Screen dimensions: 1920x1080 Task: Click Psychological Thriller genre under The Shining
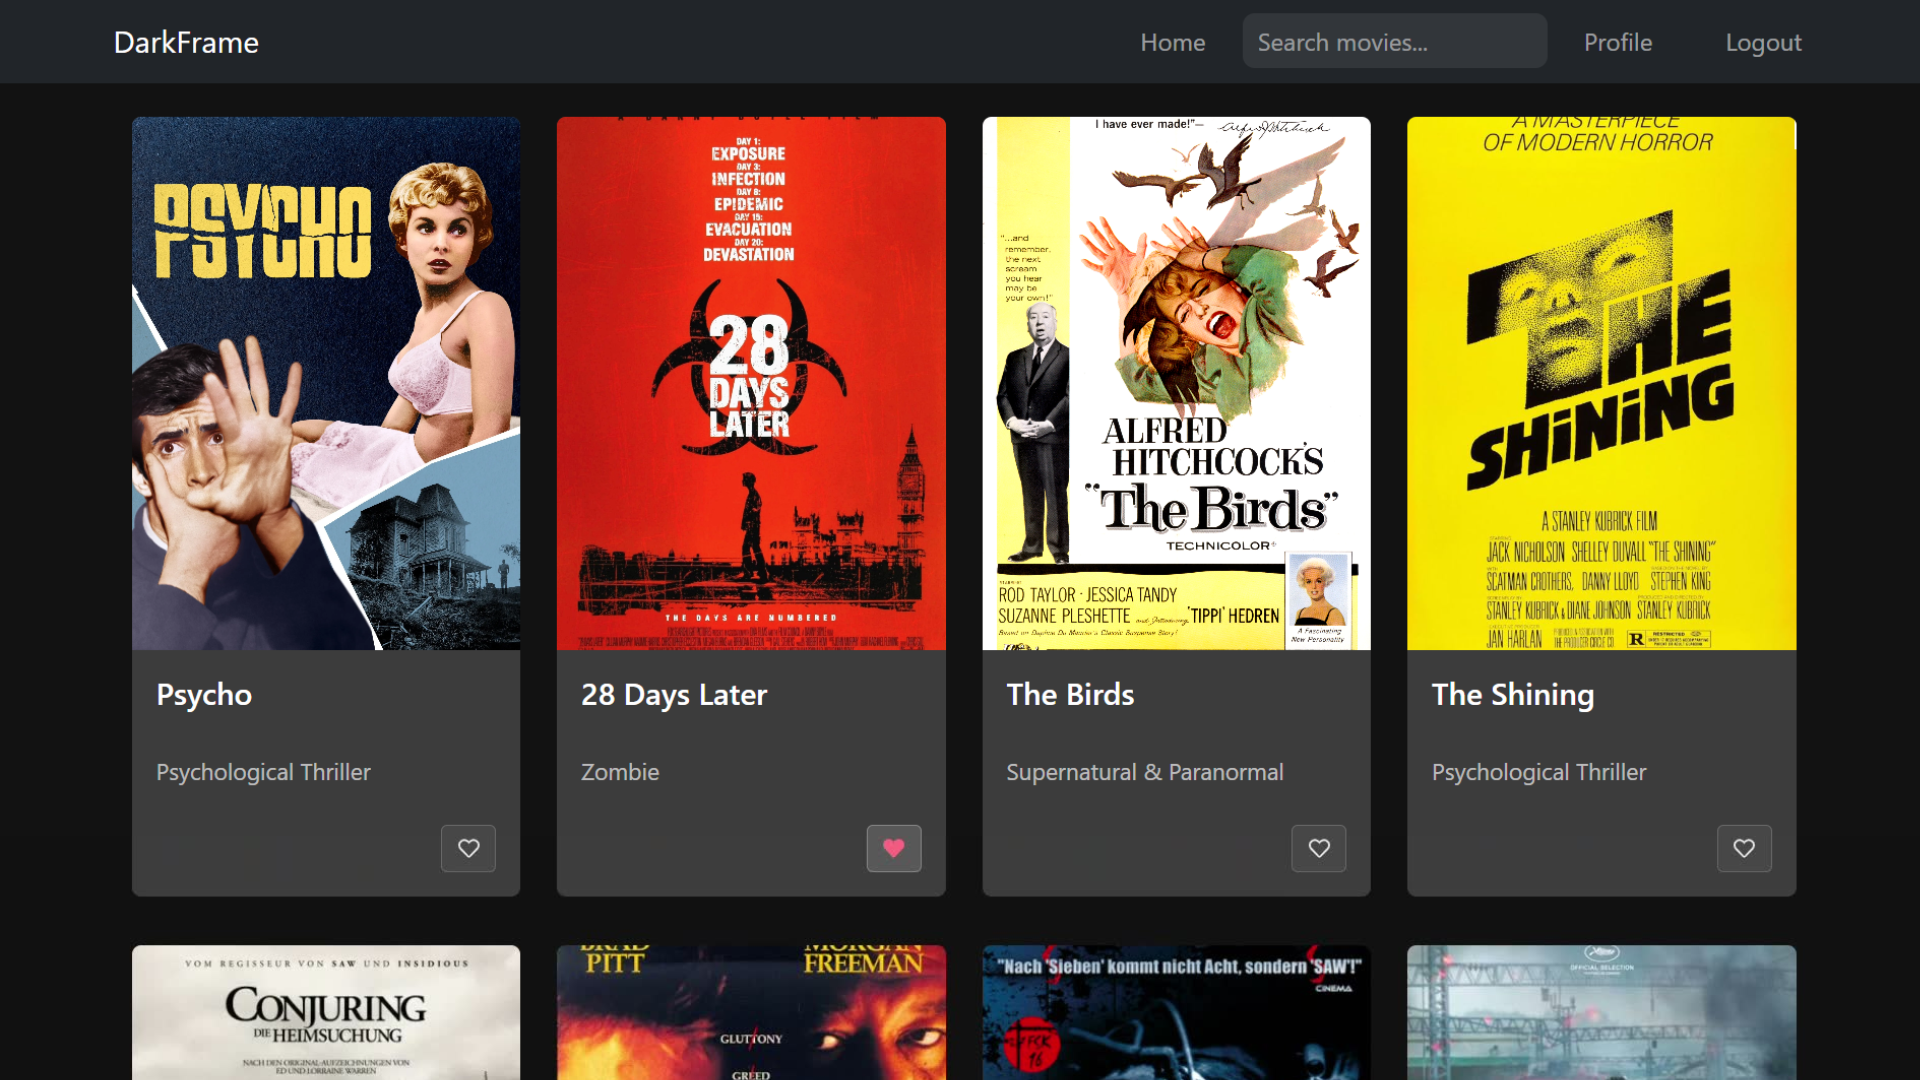click(1539, 772)
